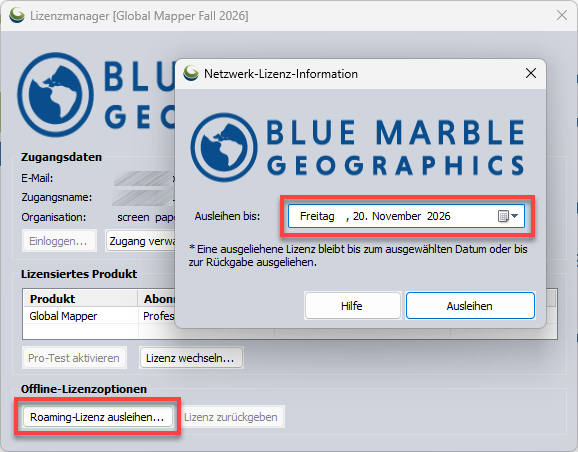578x452 pixels.
Task: Close the Lizenzmanager window
Action: pyautogui.click(x=562, y=15)
